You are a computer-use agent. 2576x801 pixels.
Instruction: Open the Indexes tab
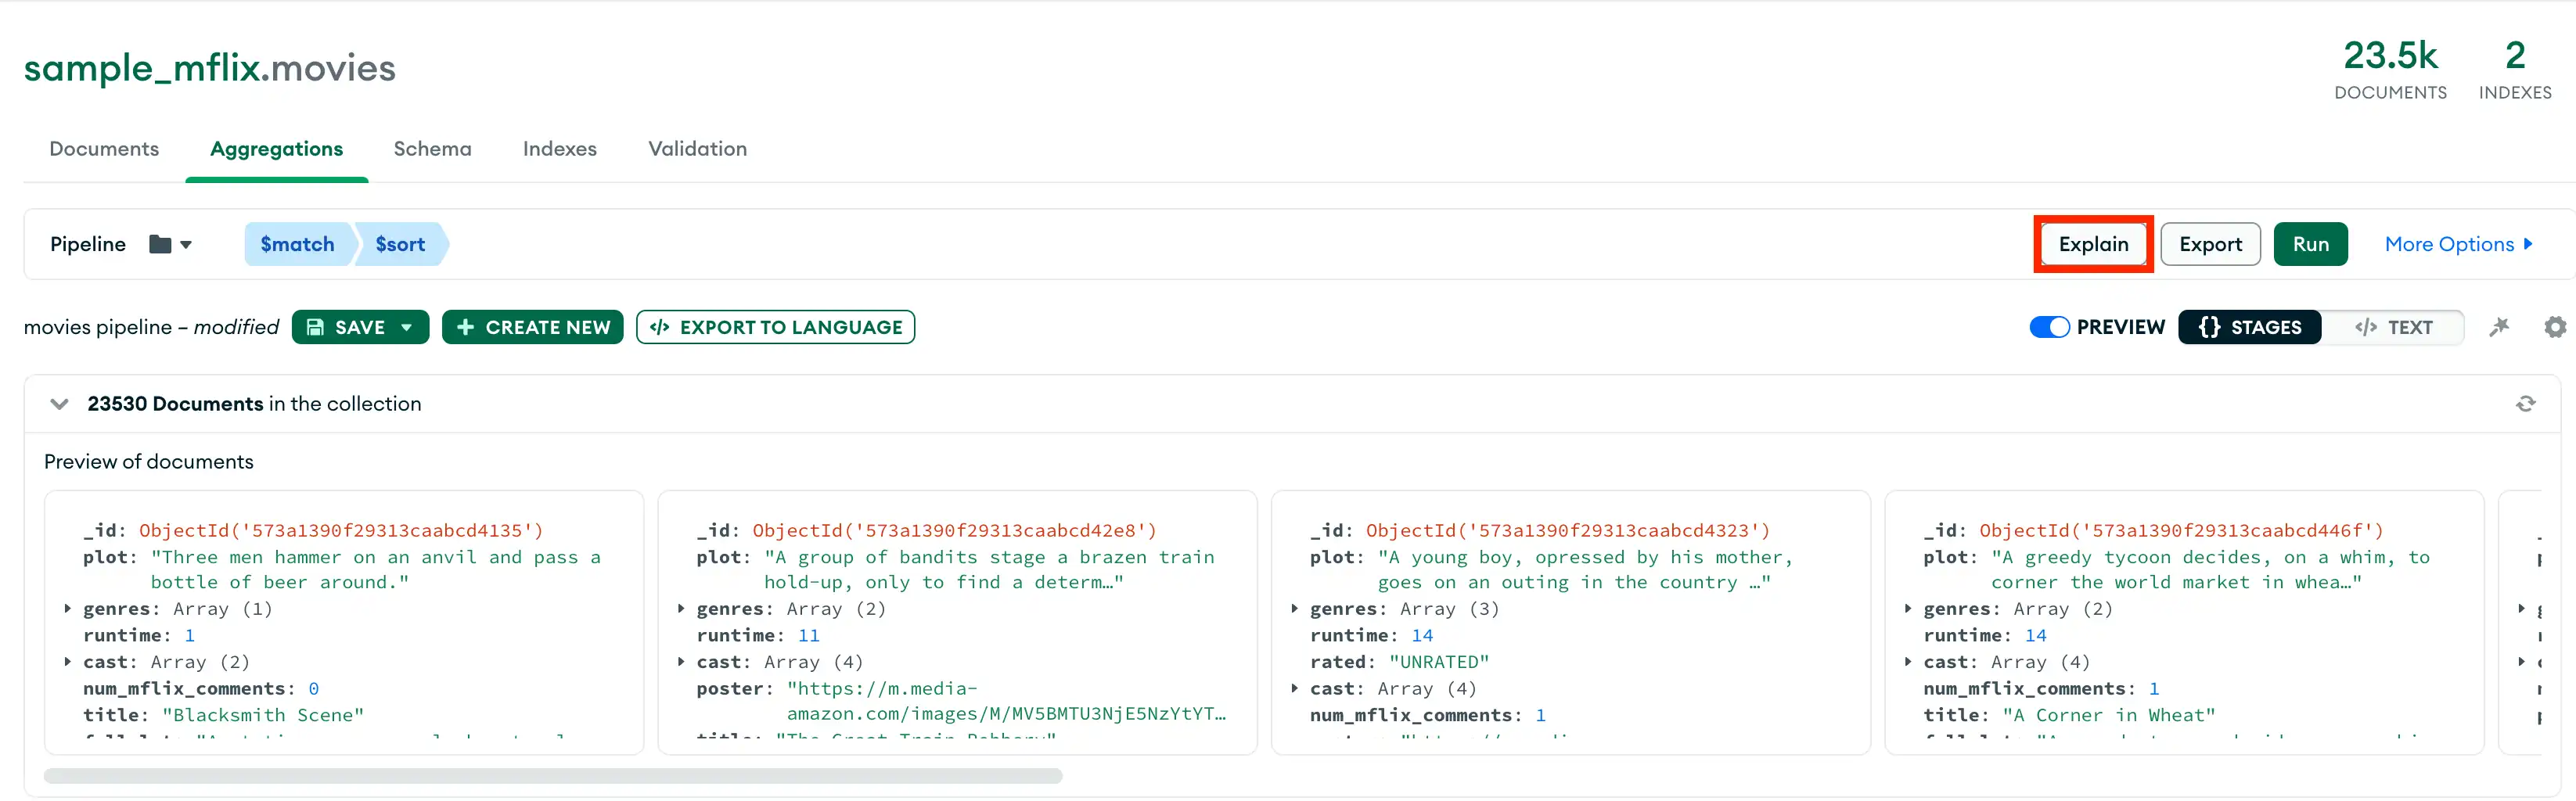[x=559, y=148]
